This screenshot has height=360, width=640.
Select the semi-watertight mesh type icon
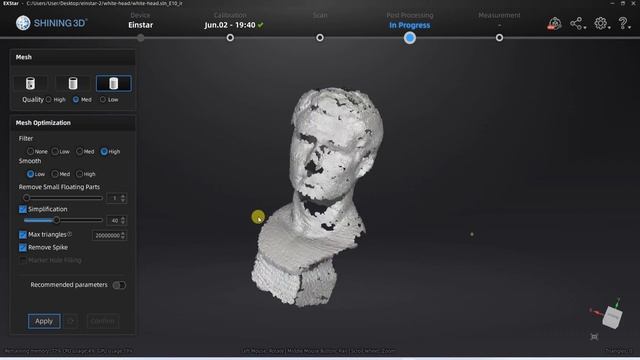pos(73,83)
